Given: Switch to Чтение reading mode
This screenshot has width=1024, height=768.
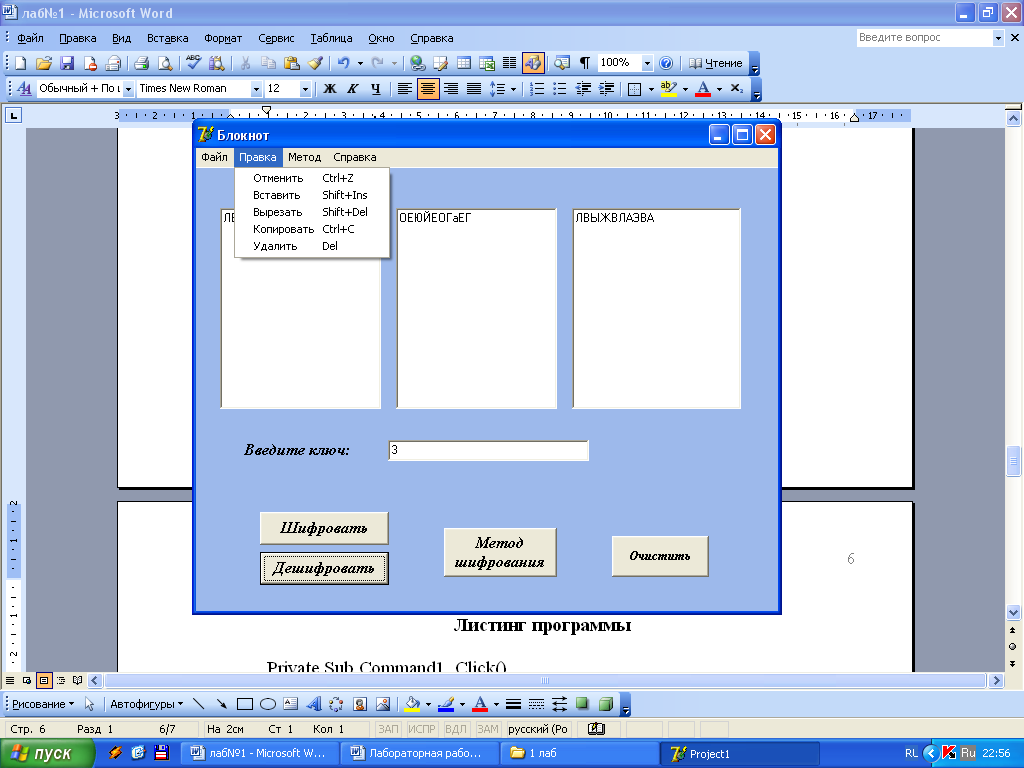Looking at the screenshot, I should click(716, 63).
